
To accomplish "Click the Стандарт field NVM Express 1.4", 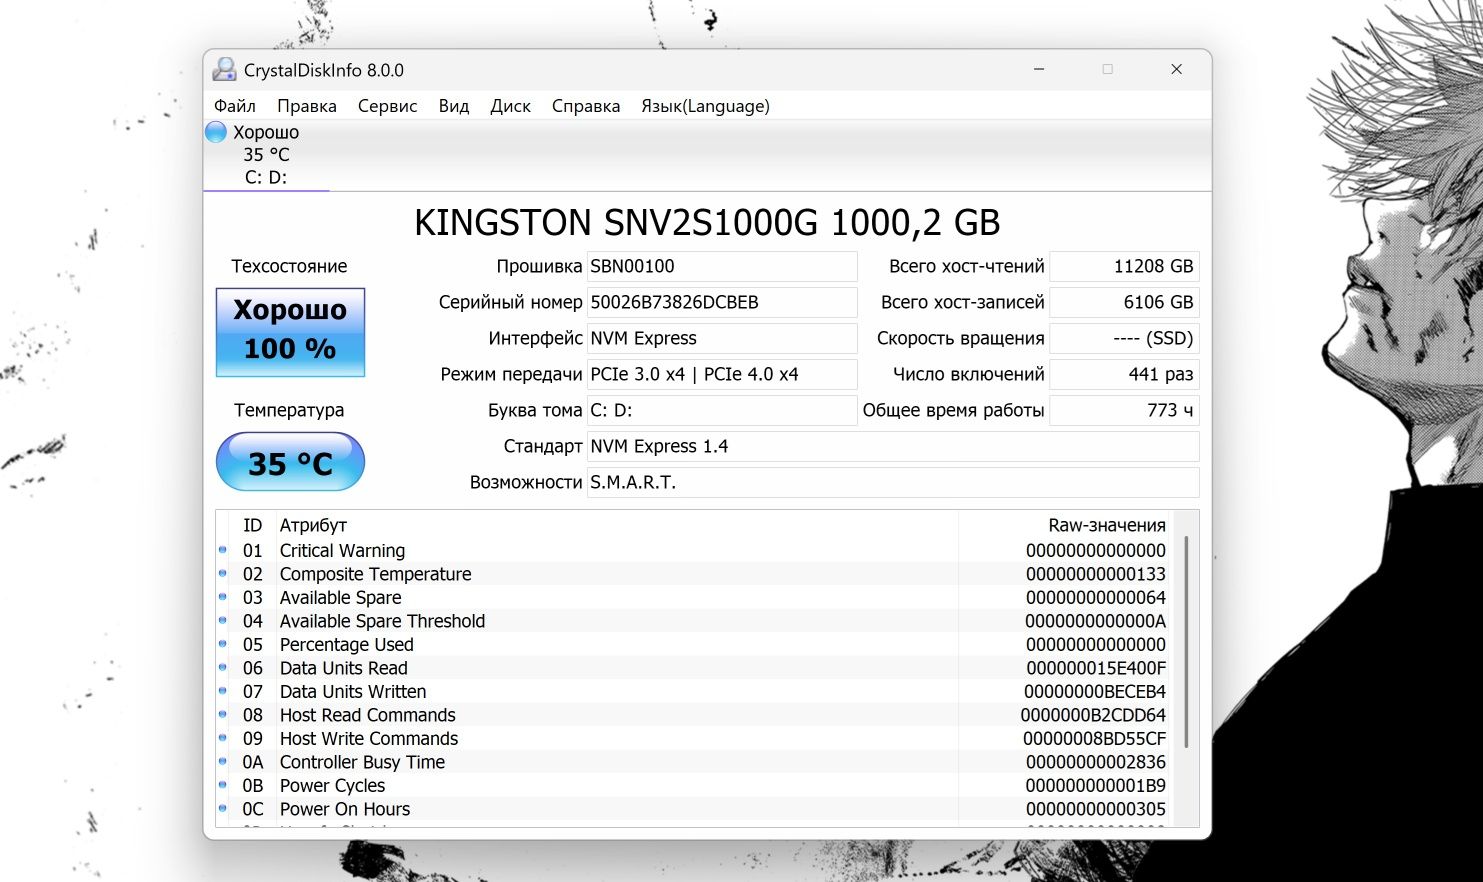I will click(x=892, y=446).
